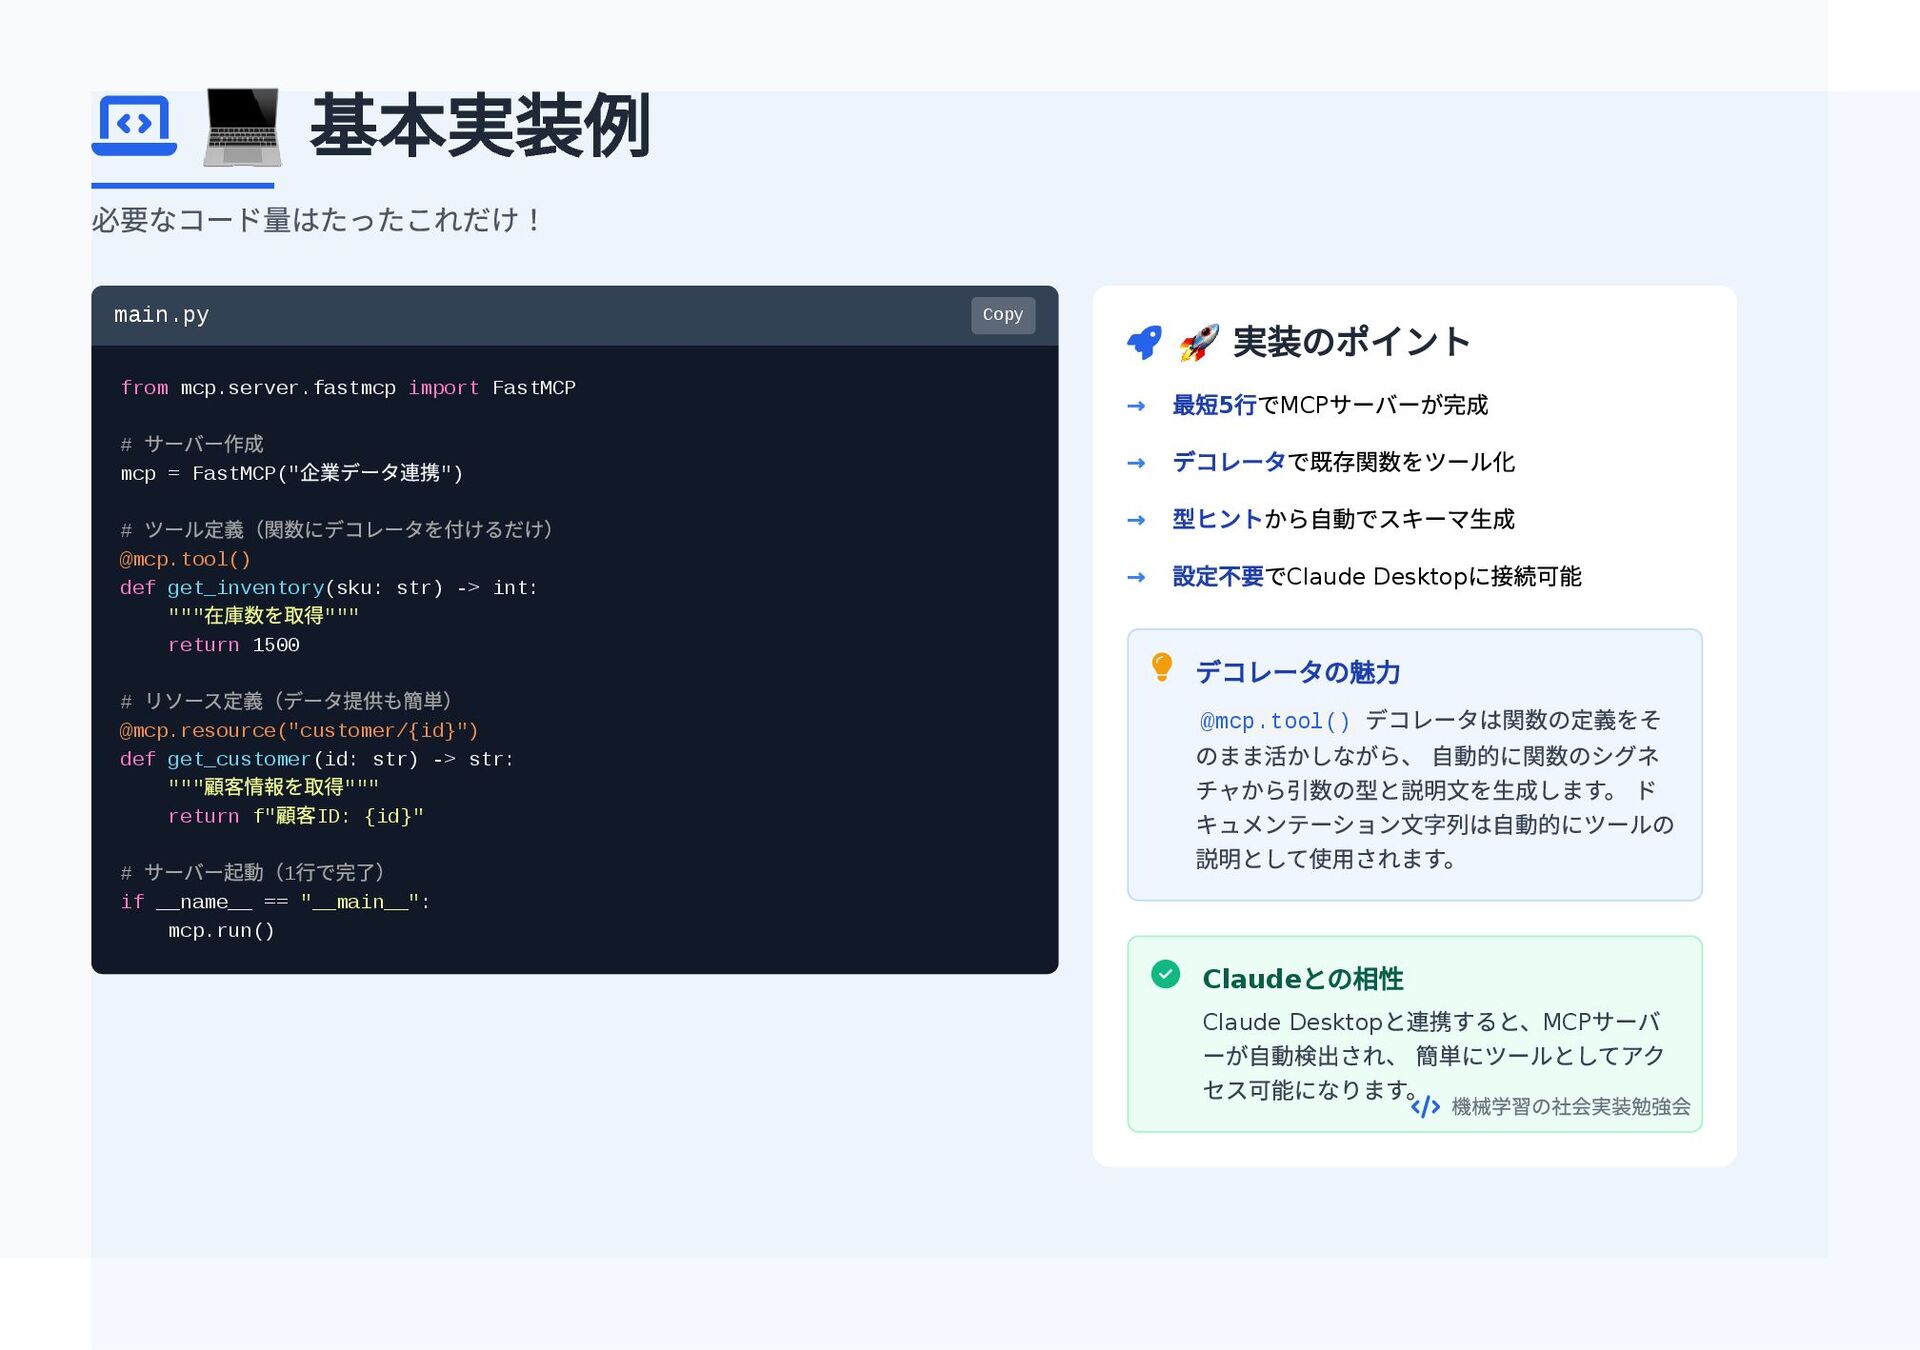Click the code brackets icon beside 機械学習の社会実装勉強会
The width and height of the screenshot is (1920, 1350).
click(1425, 1106)
